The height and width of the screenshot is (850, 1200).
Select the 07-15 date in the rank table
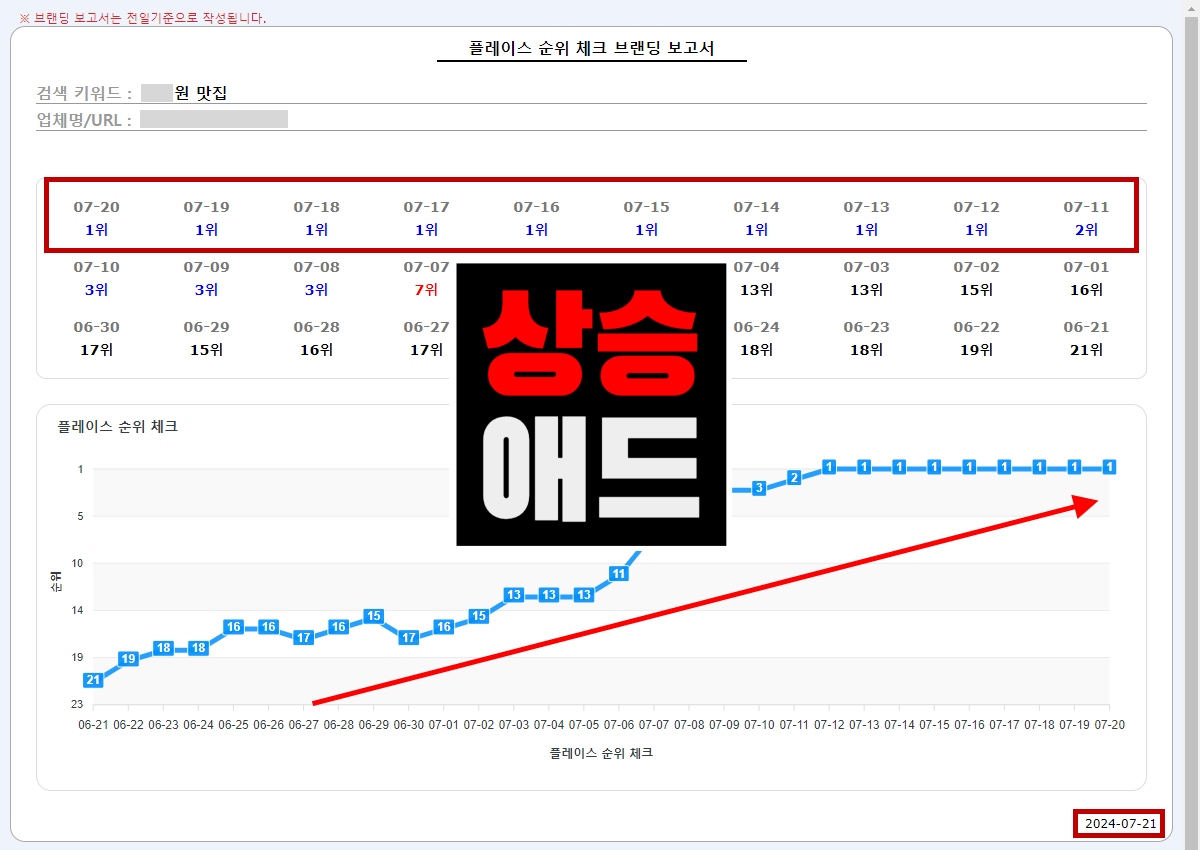coord(647,207)
